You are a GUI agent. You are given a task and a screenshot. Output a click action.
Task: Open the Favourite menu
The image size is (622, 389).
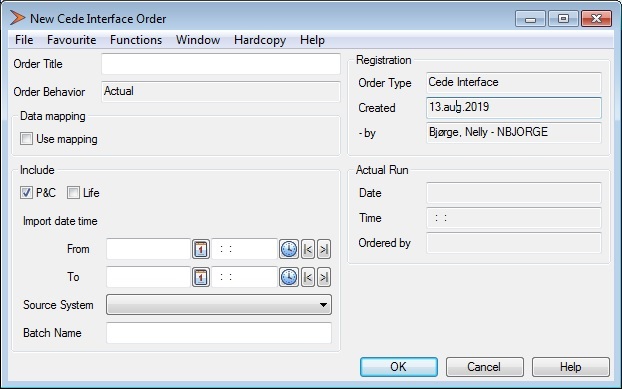tap(71, 40)
